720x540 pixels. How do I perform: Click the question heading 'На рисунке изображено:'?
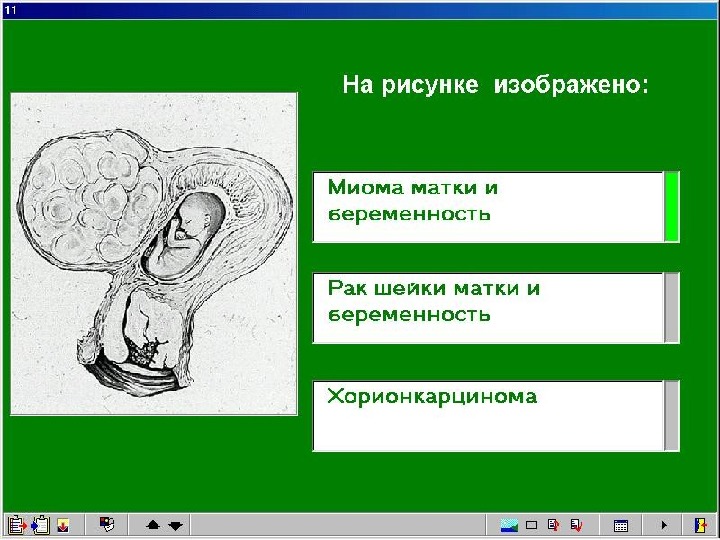pyautogui.click(x=495, y=85)
